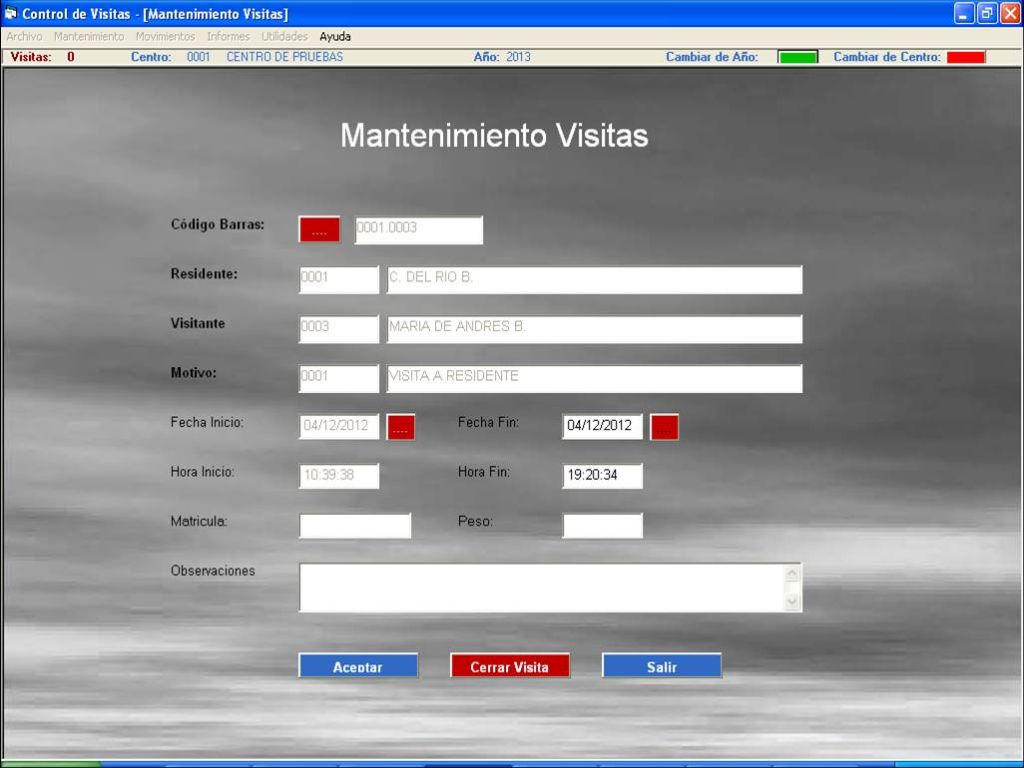Restore down the application window
This screenshot has width=1024, height=768.
(x=986, y=13)
